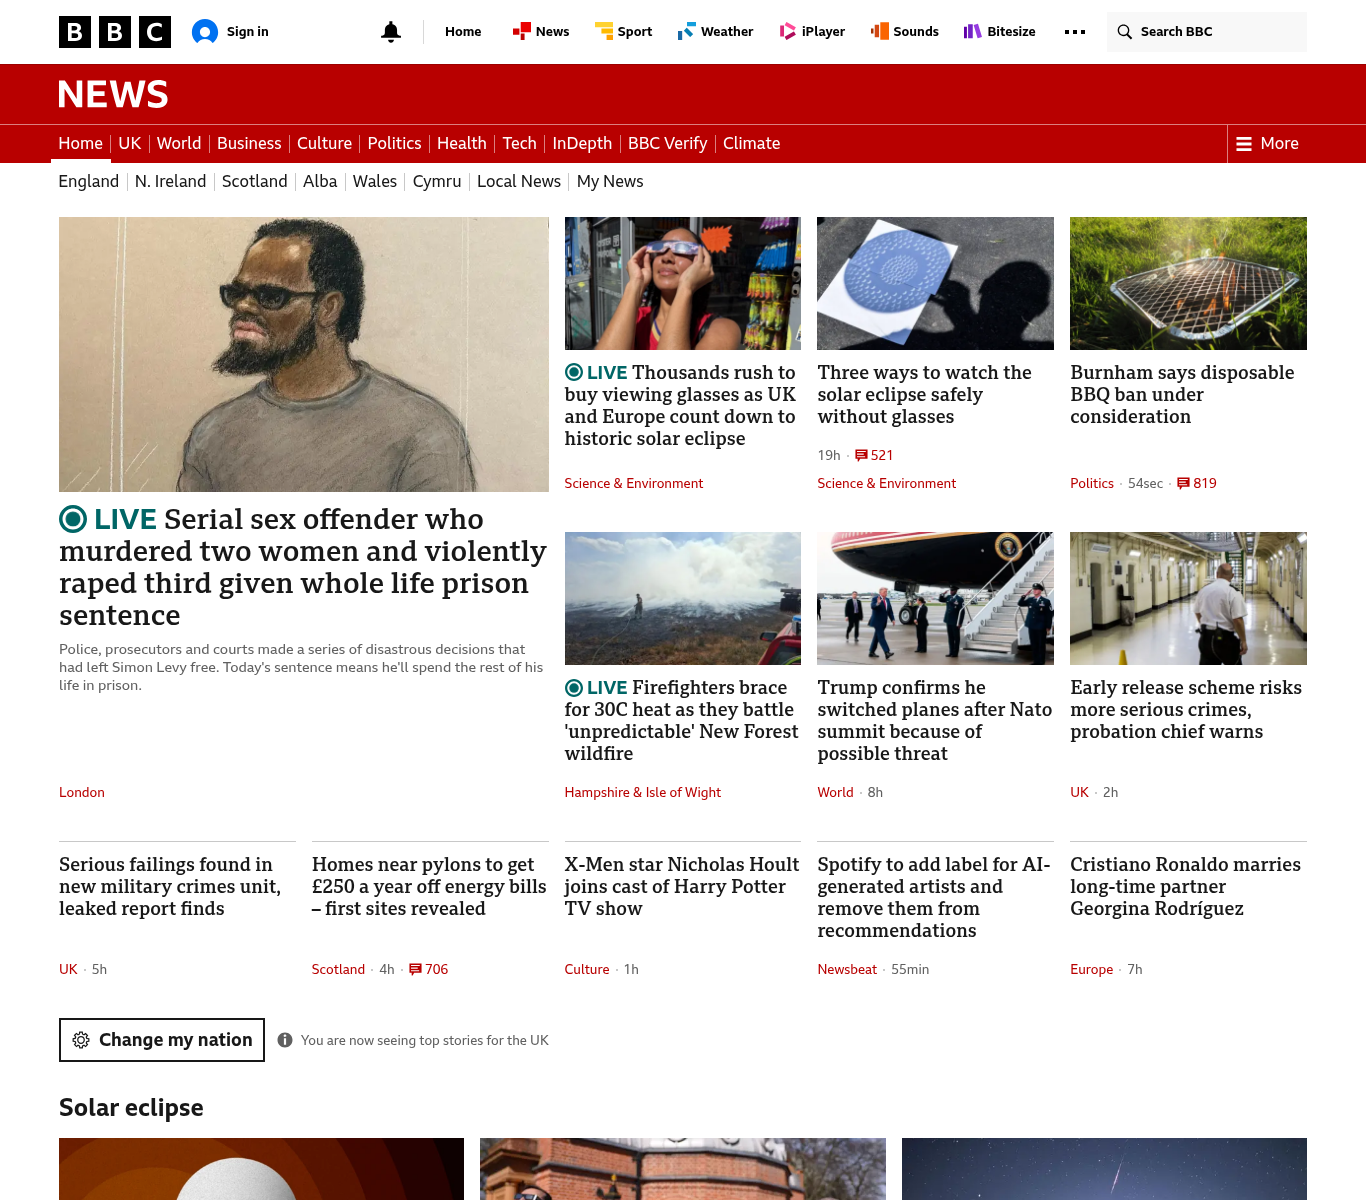Open headline about New Forest wildfire
The height and width of the screenshot is (1200, 1366).
pyautogui.click(x=682, y=720)
